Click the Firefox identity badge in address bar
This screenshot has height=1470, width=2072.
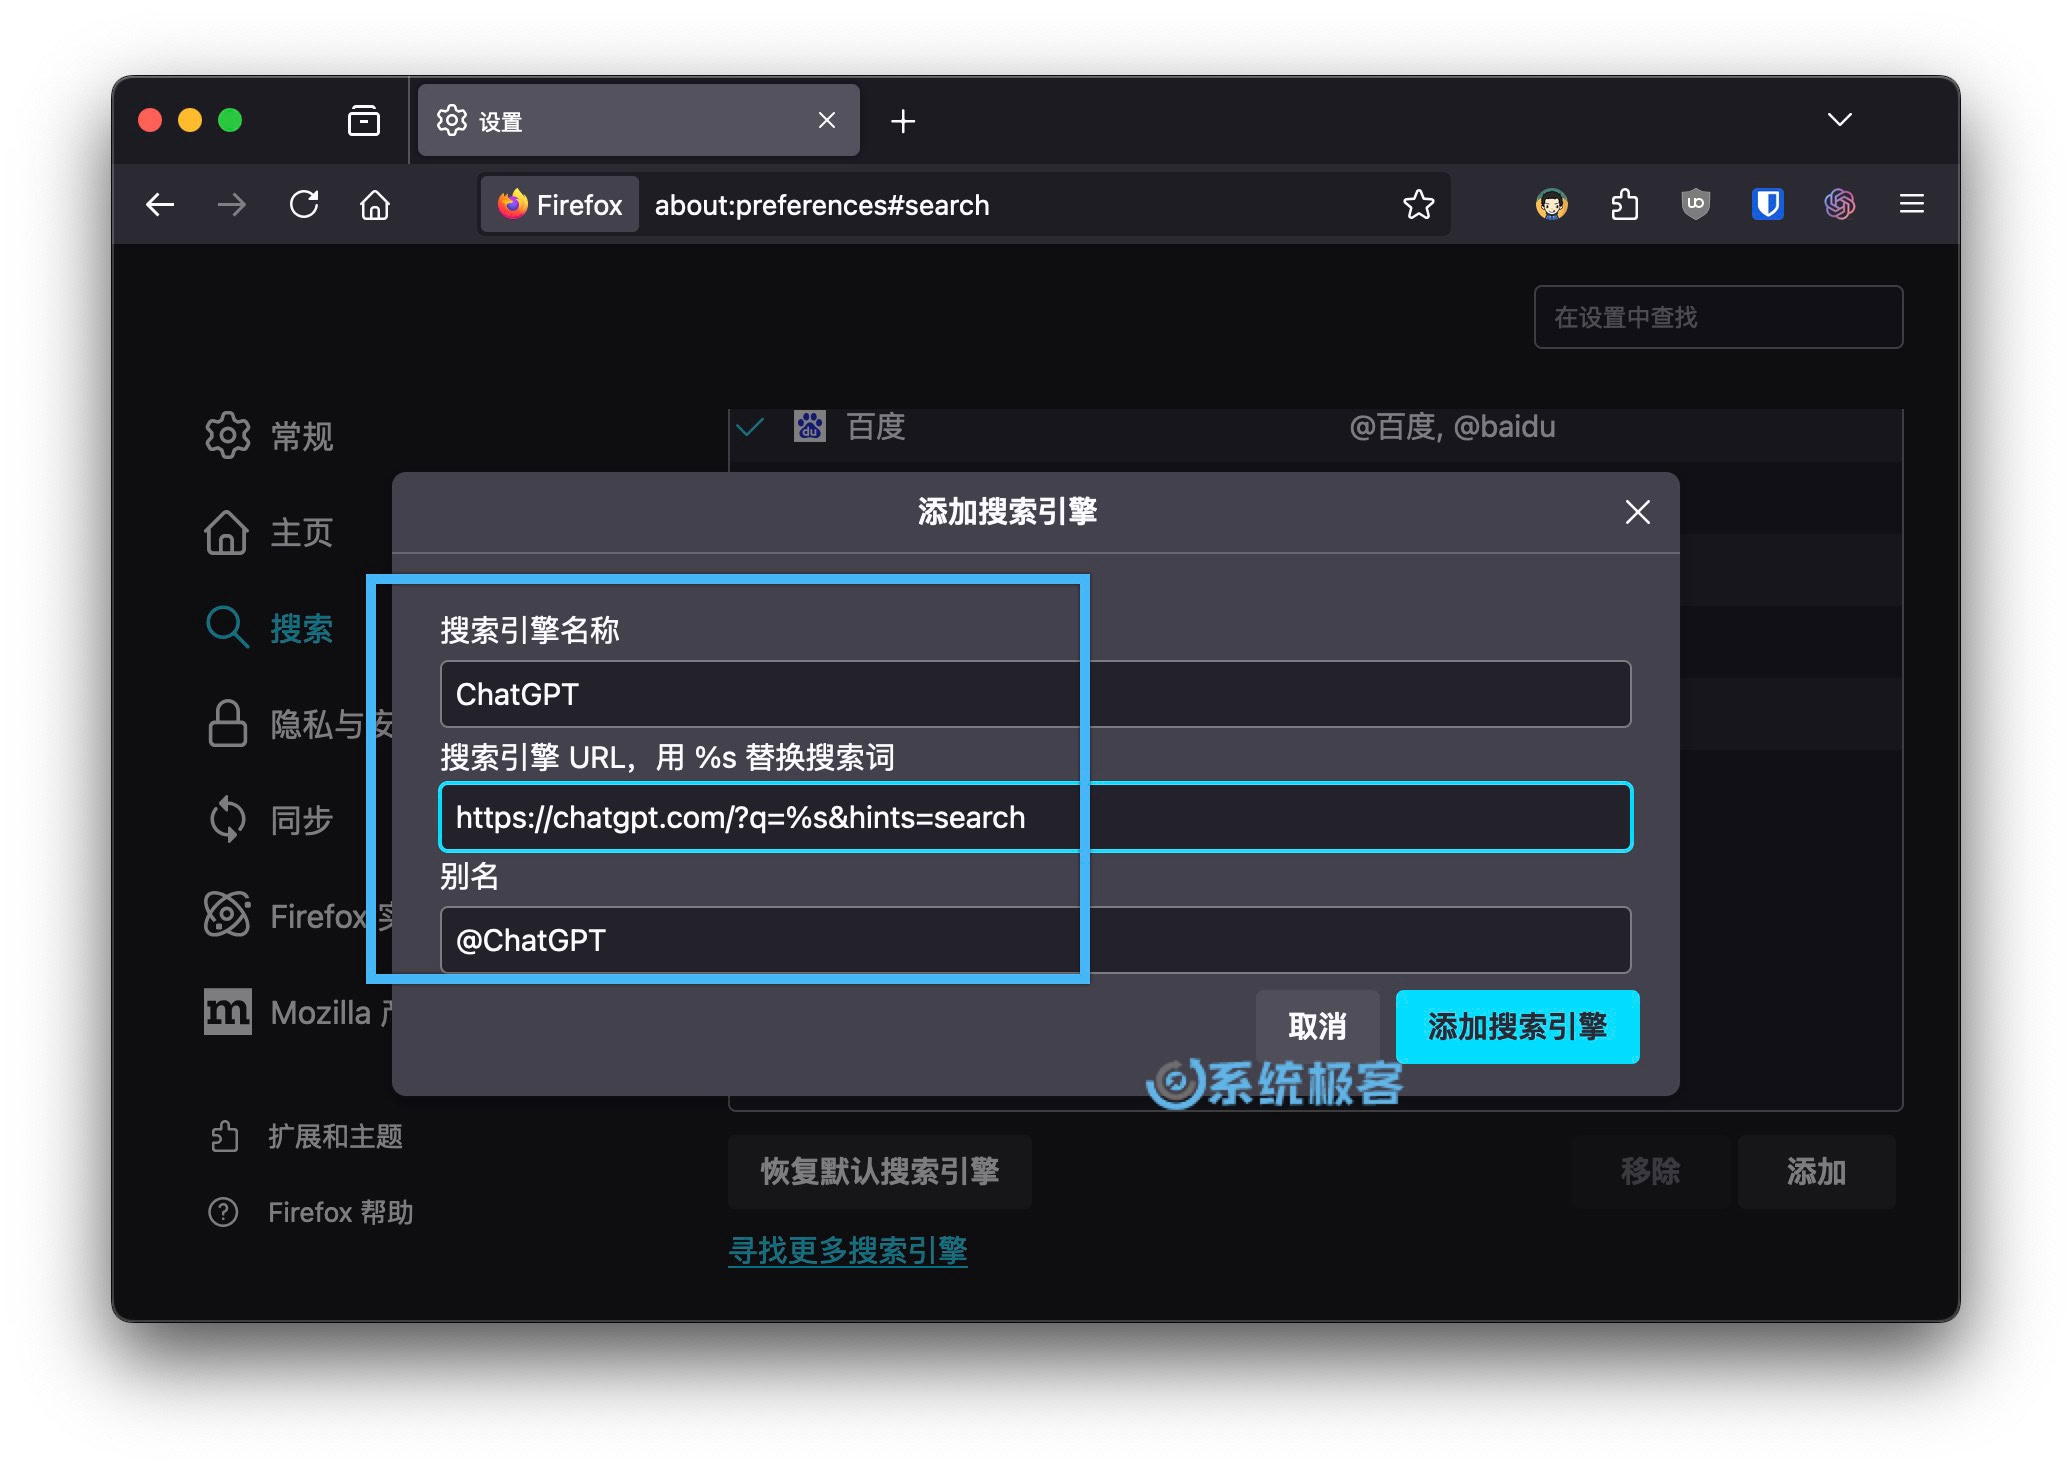[560, 205]
